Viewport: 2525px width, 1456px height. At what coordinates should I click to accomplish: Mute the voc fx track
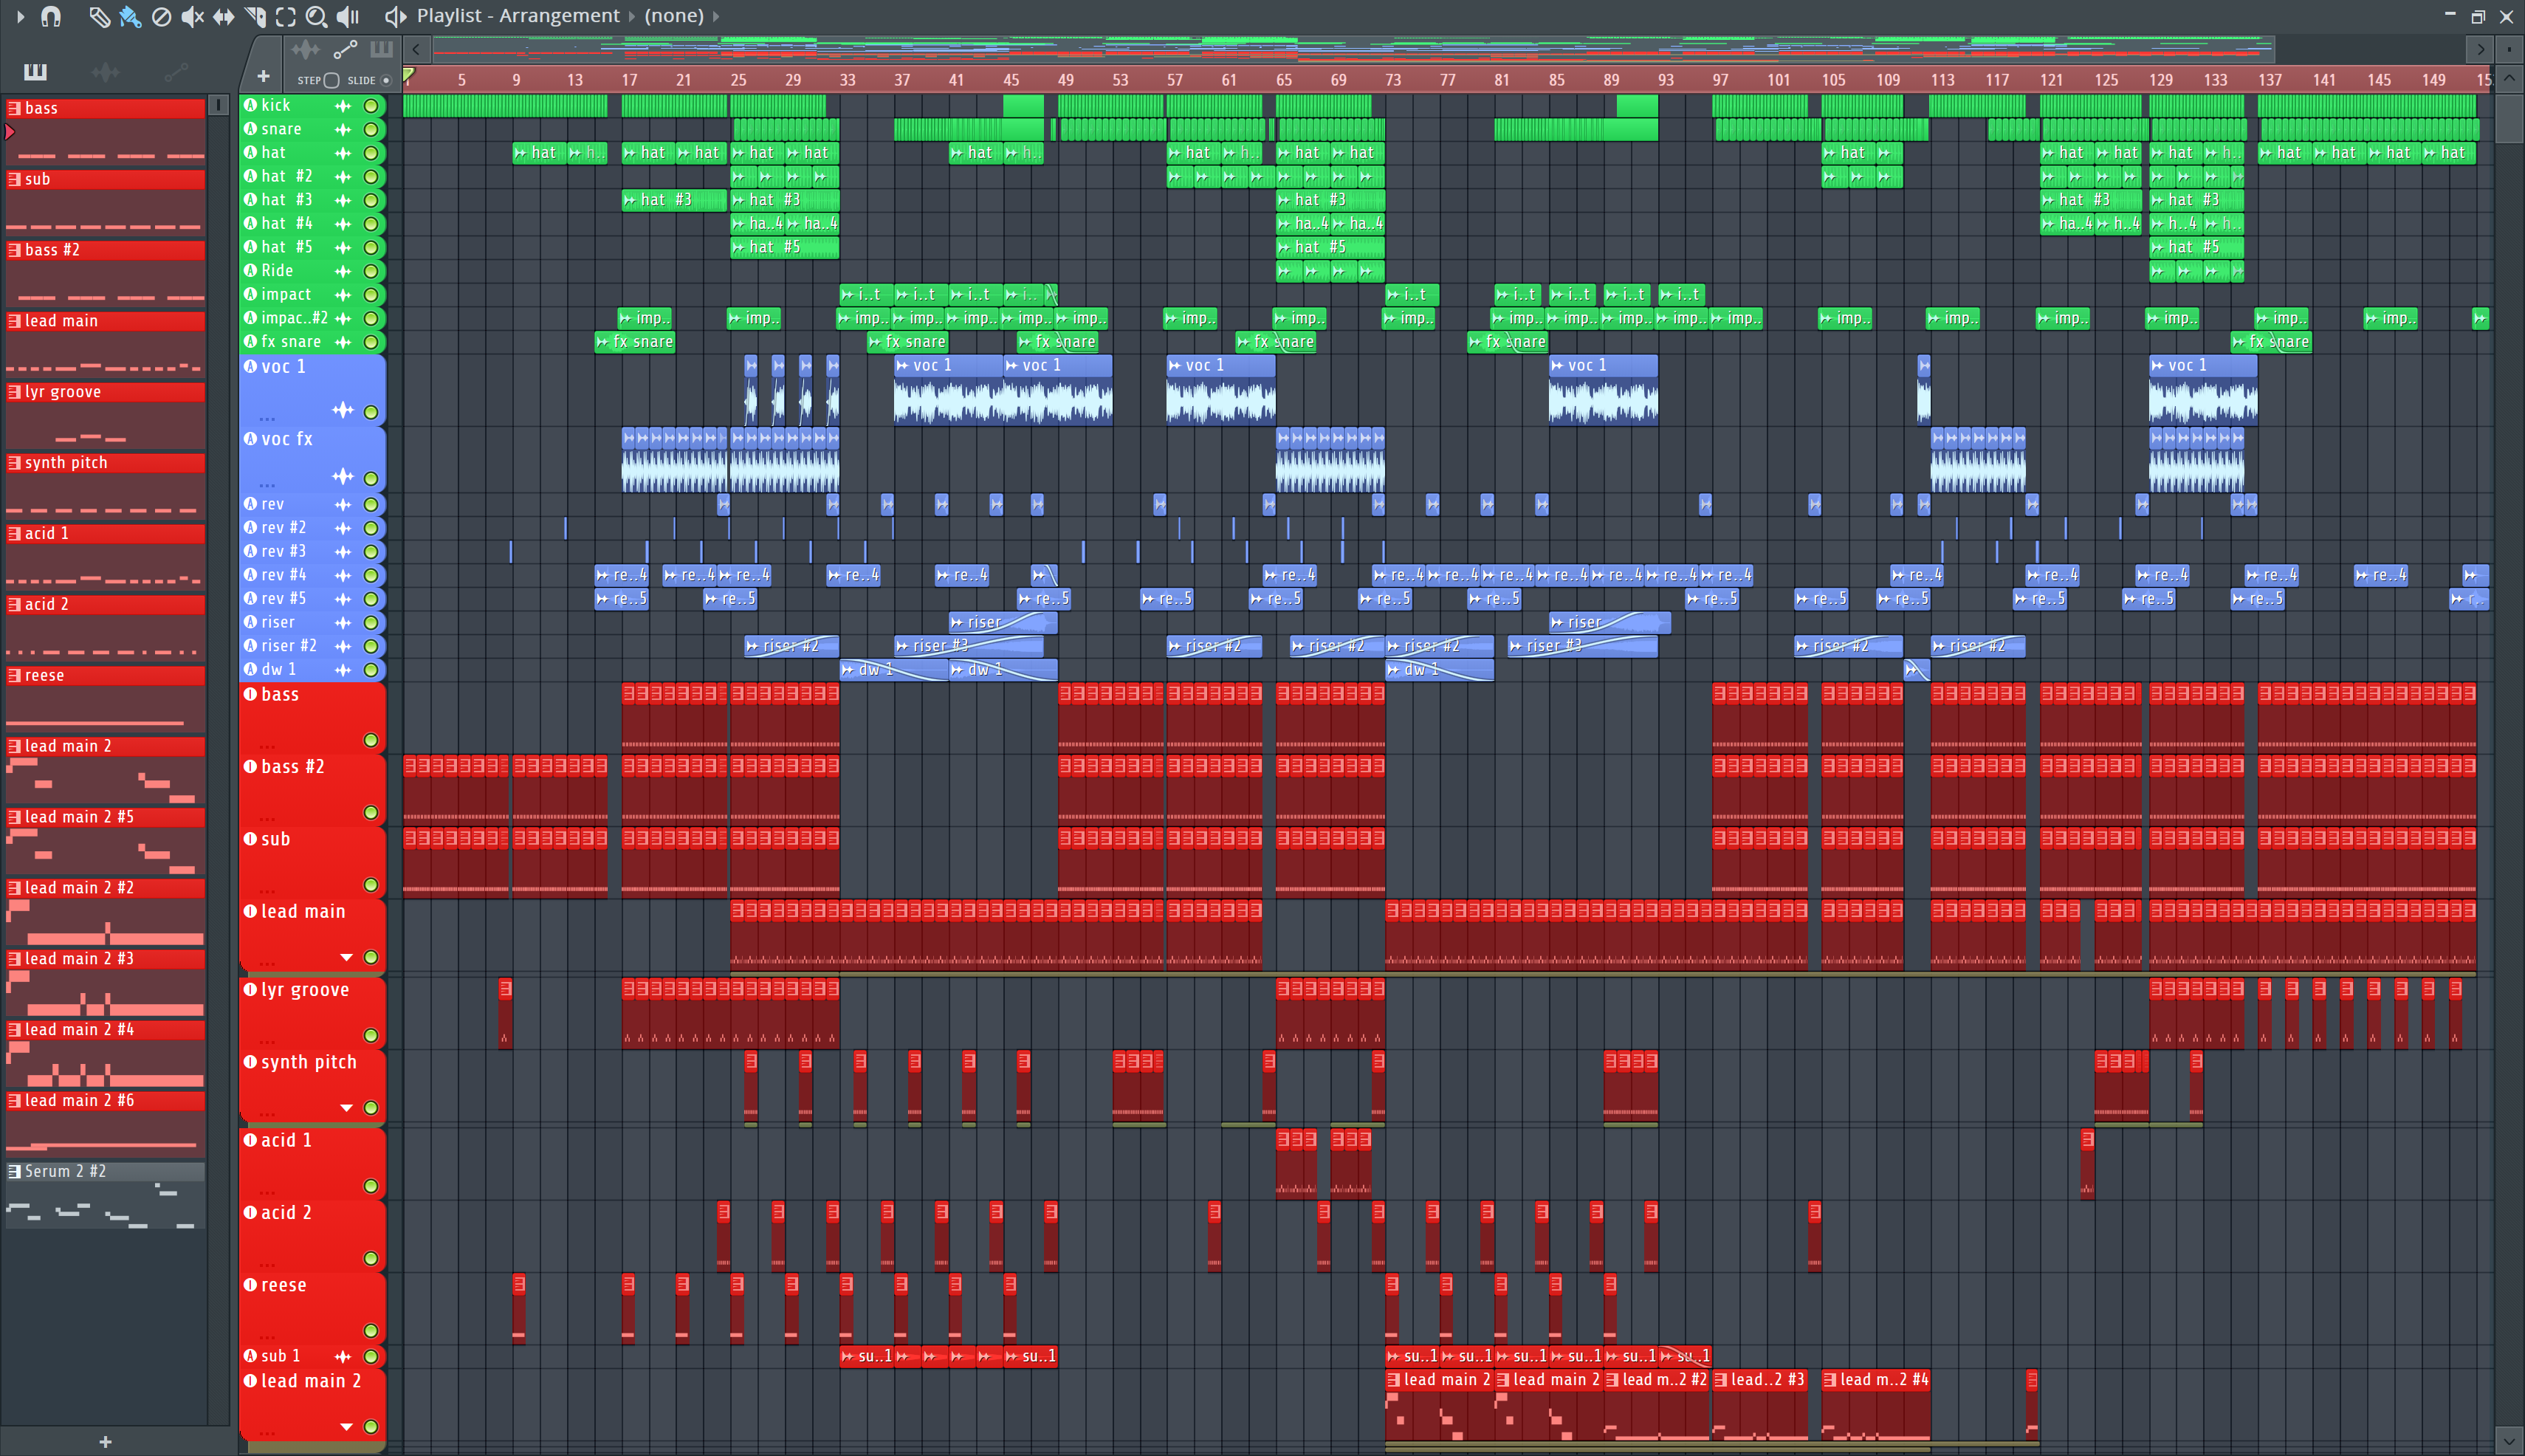pos(371,478)
